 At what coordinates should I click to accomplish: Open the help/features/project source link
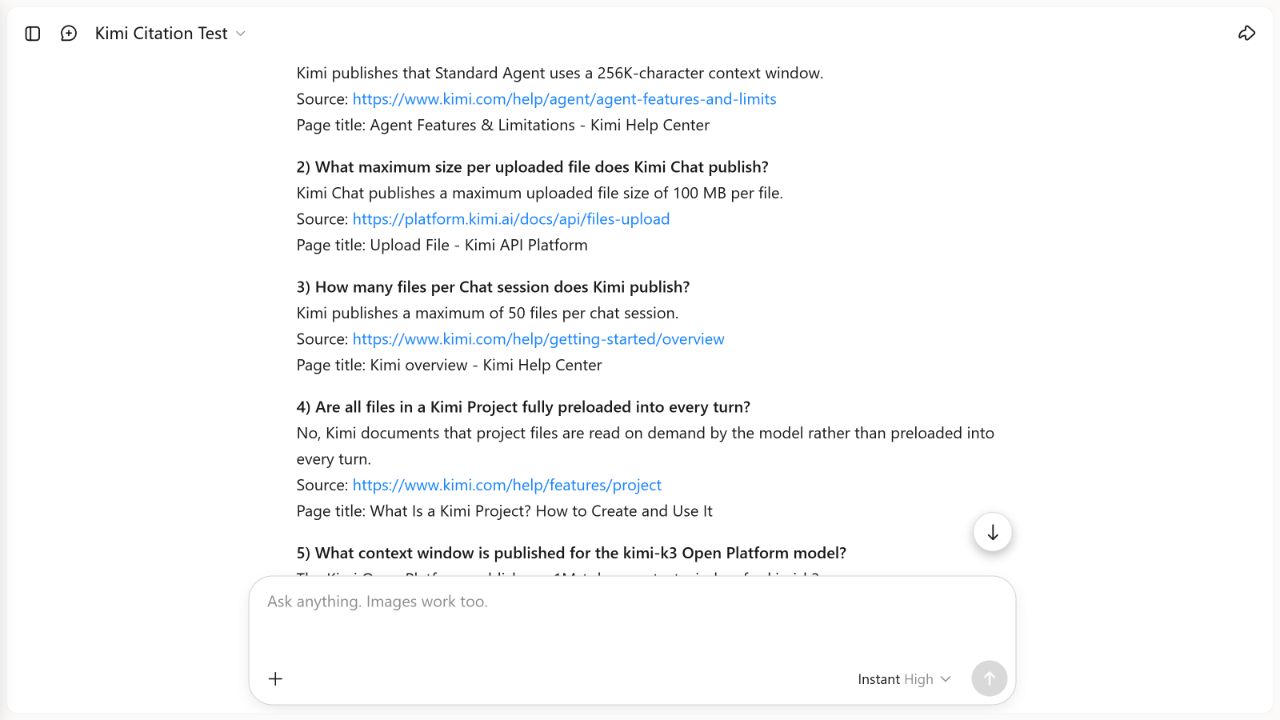pos(507,485)
